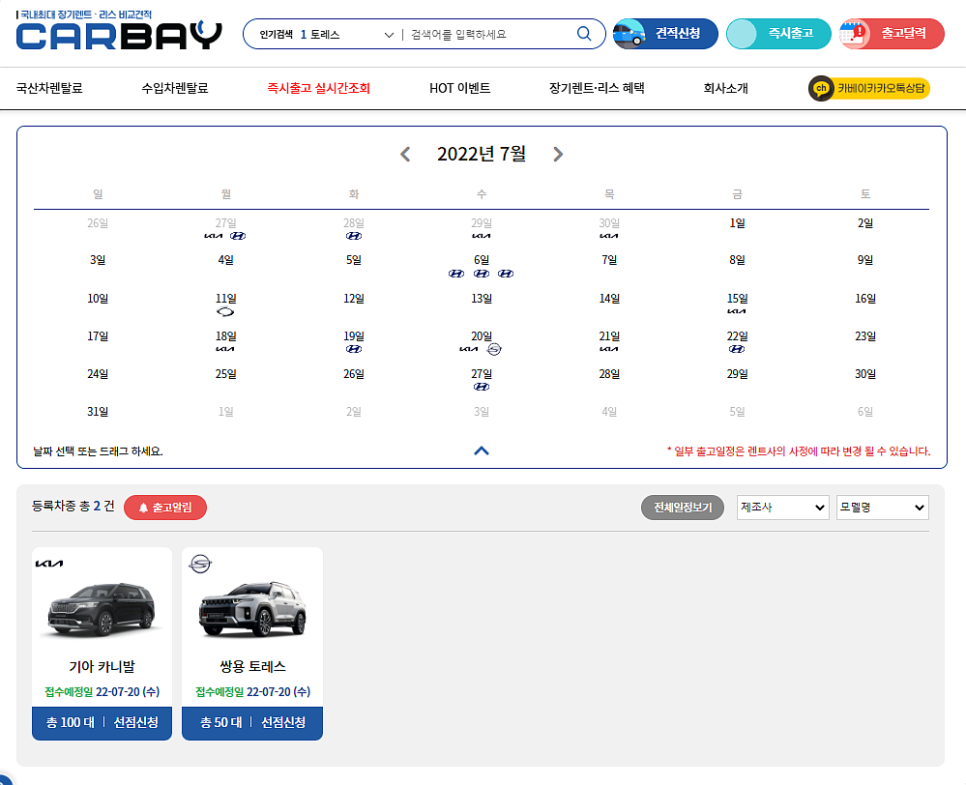966x785 pixels.
Task: Click Kia logo under 15일
Action: (x=737, y=311)
